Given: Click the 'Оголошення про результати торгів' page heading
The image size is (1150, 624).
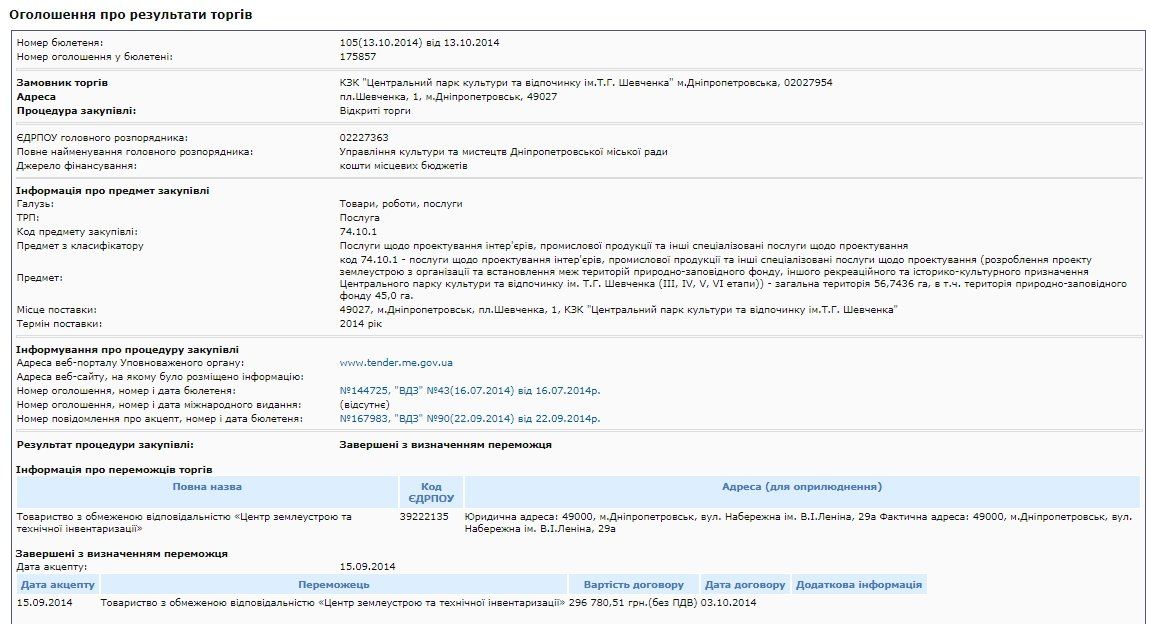Looking at the screenshot, I should [x=131, y=15].
